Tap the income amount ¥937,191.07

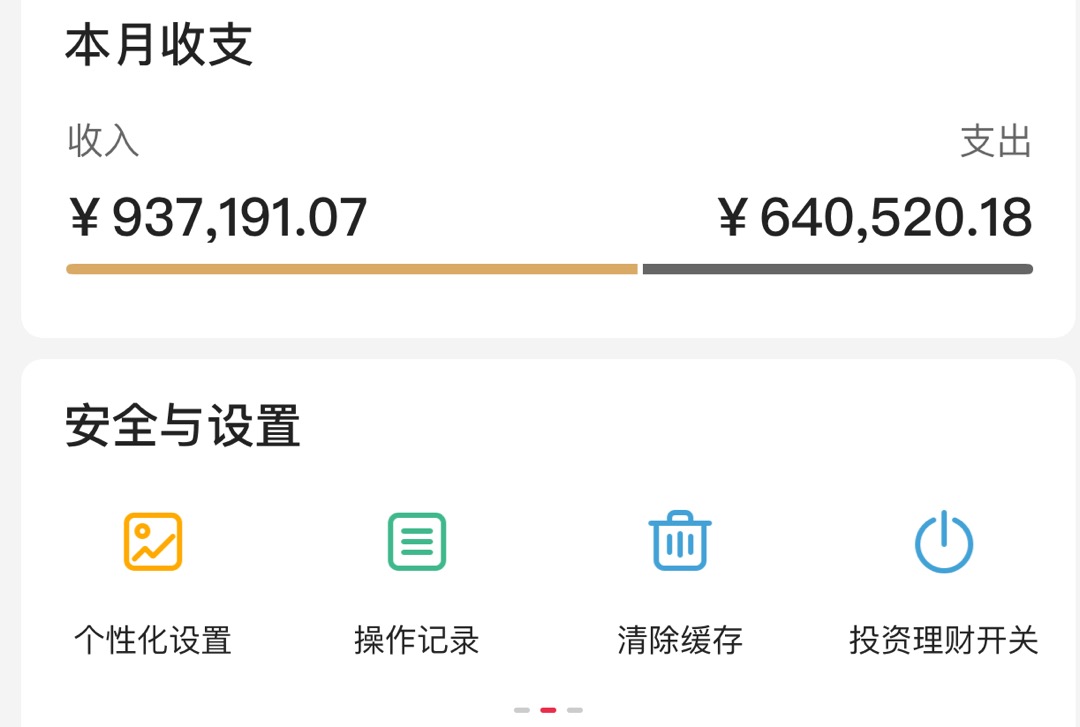(x=218, y=218)
